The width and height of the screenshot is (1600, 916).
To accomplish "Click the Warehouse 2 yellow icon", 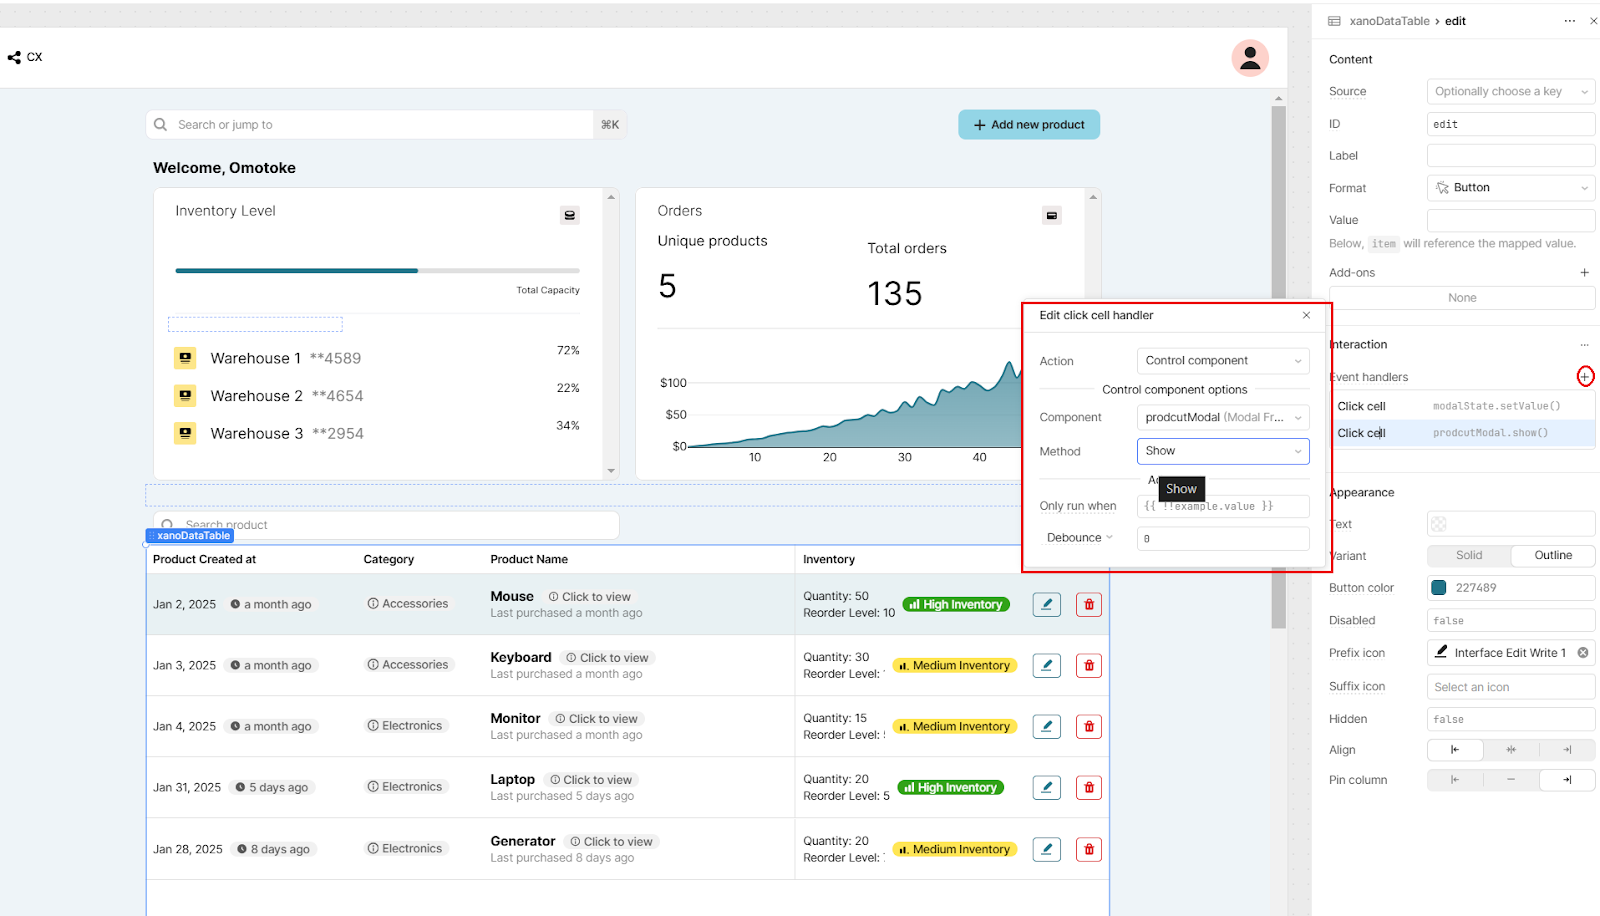I will [x=185, y=396].
